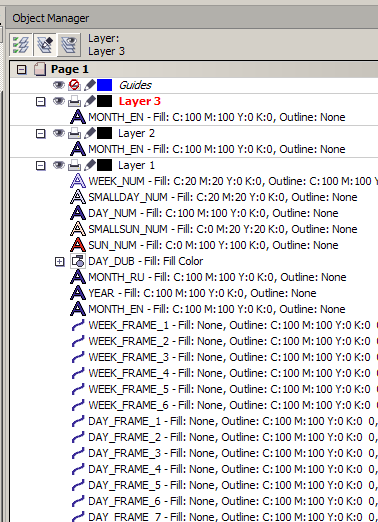Click text icon of MONTH_EN in Layer 3
The height and width of the screenshot is (522, 378).
point(78,117)
